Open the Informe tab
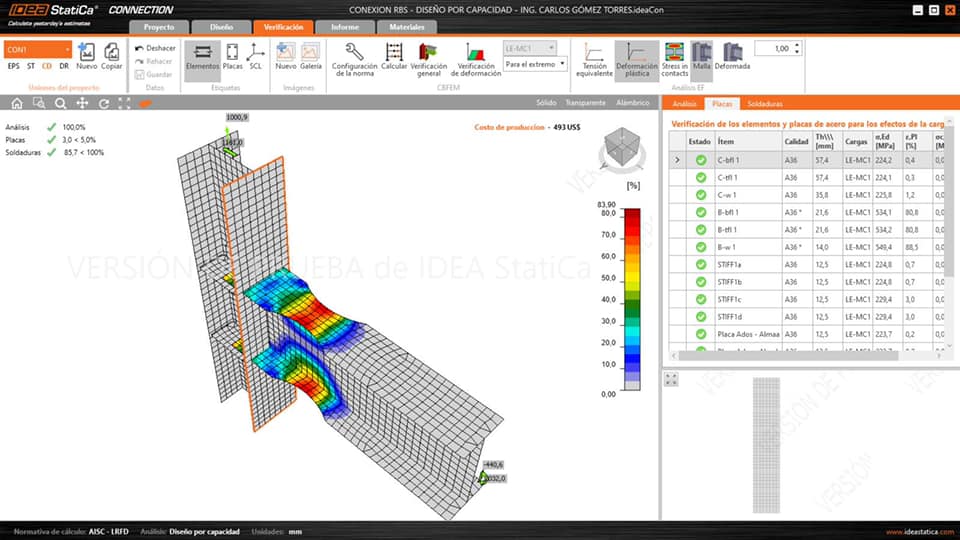Image resolution: width=960 pixels, height=540 pixels. (x=345, y=27)
